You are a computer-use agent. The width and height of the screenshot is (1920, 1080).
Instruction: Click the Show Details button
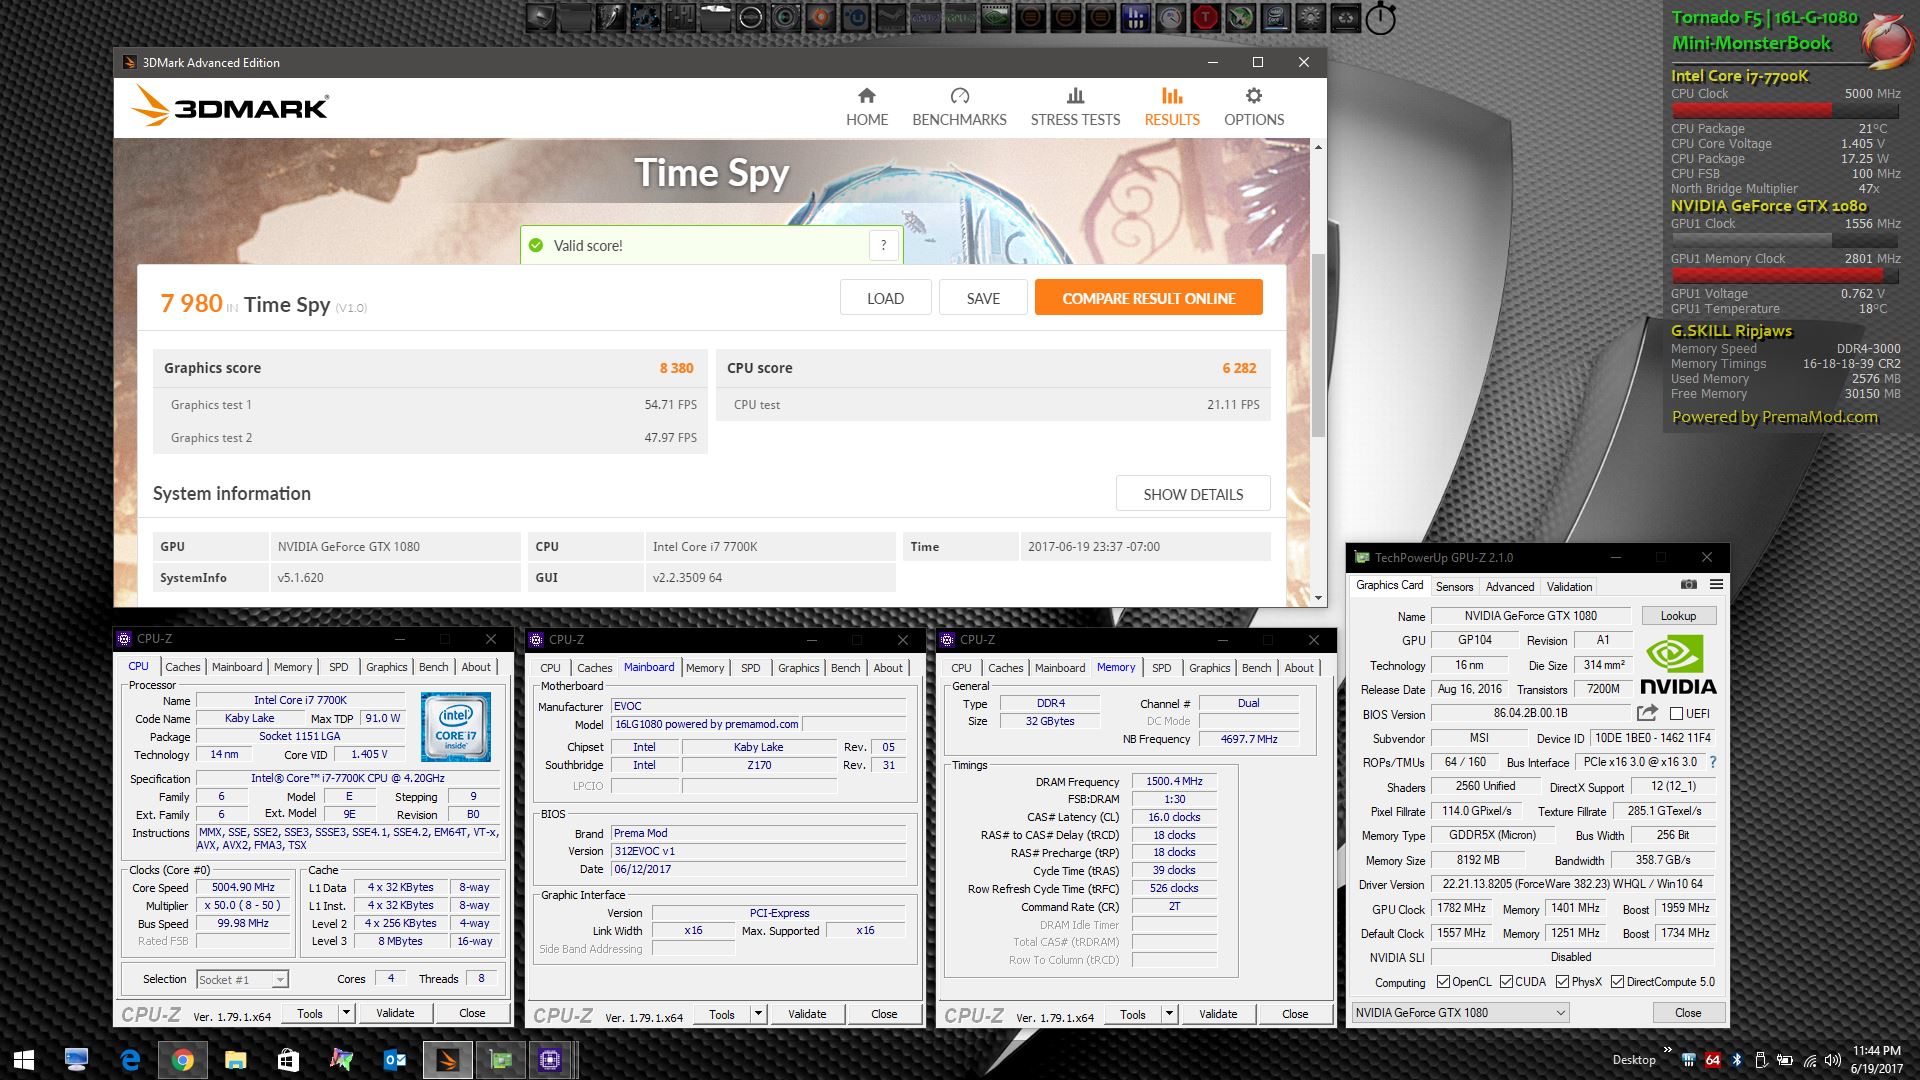1193,494
